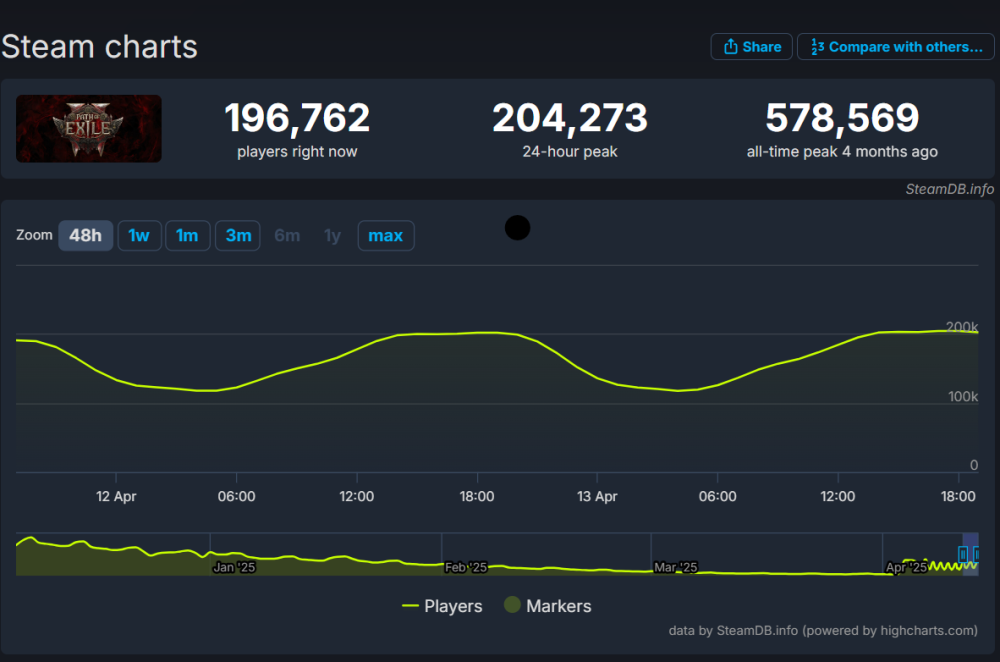
Task: Click the Mar '25 label in navigator
Action: tap(675, 567)
